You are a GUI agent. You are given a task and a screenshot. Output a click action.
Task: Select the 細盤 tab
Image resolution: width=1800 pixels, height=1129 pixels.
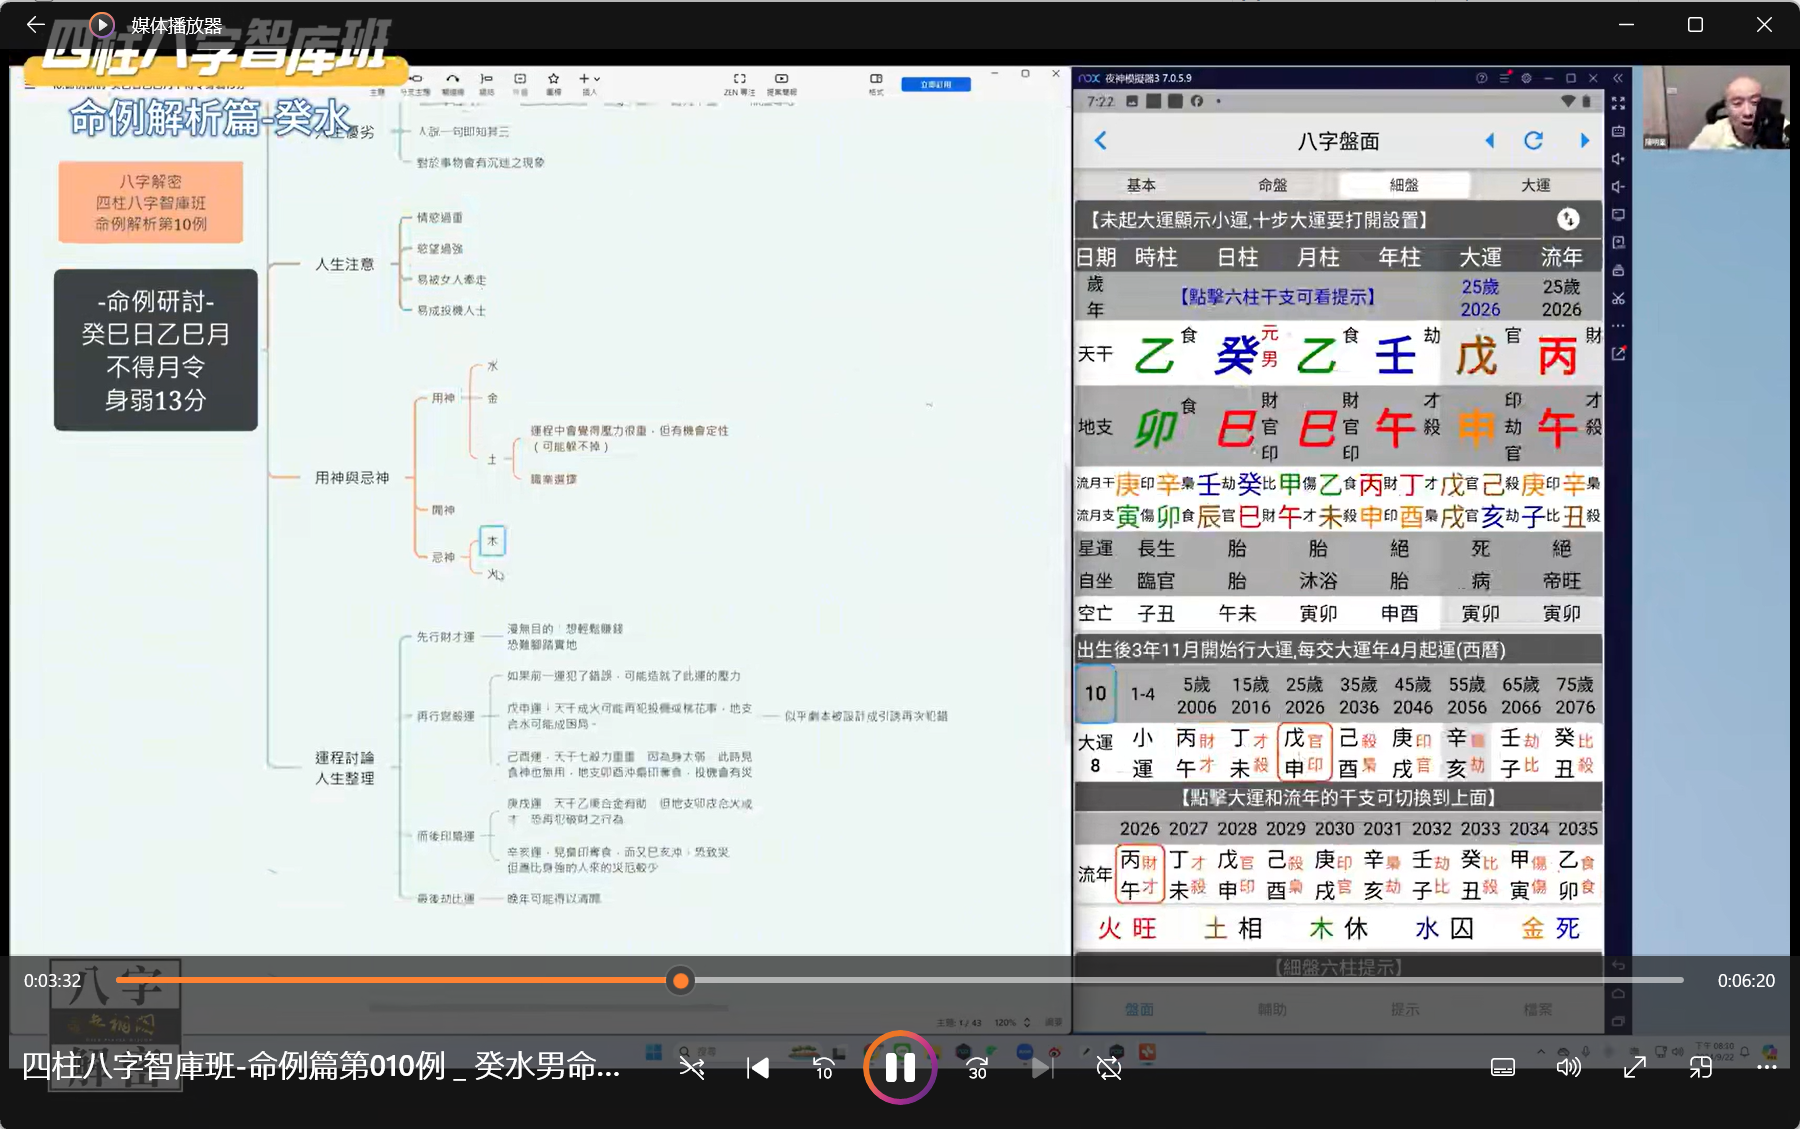coord(1404,185)
